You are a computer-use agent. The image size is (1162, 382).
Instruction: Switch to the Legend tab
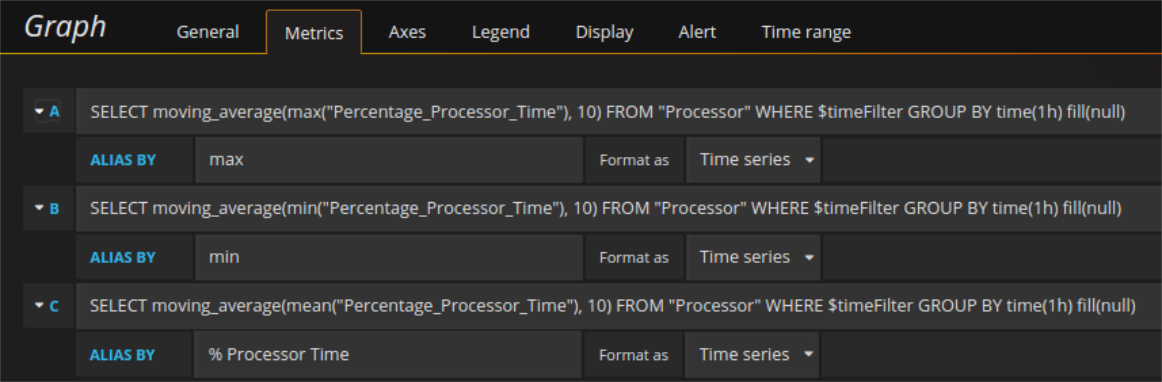[x=501, y=32]
